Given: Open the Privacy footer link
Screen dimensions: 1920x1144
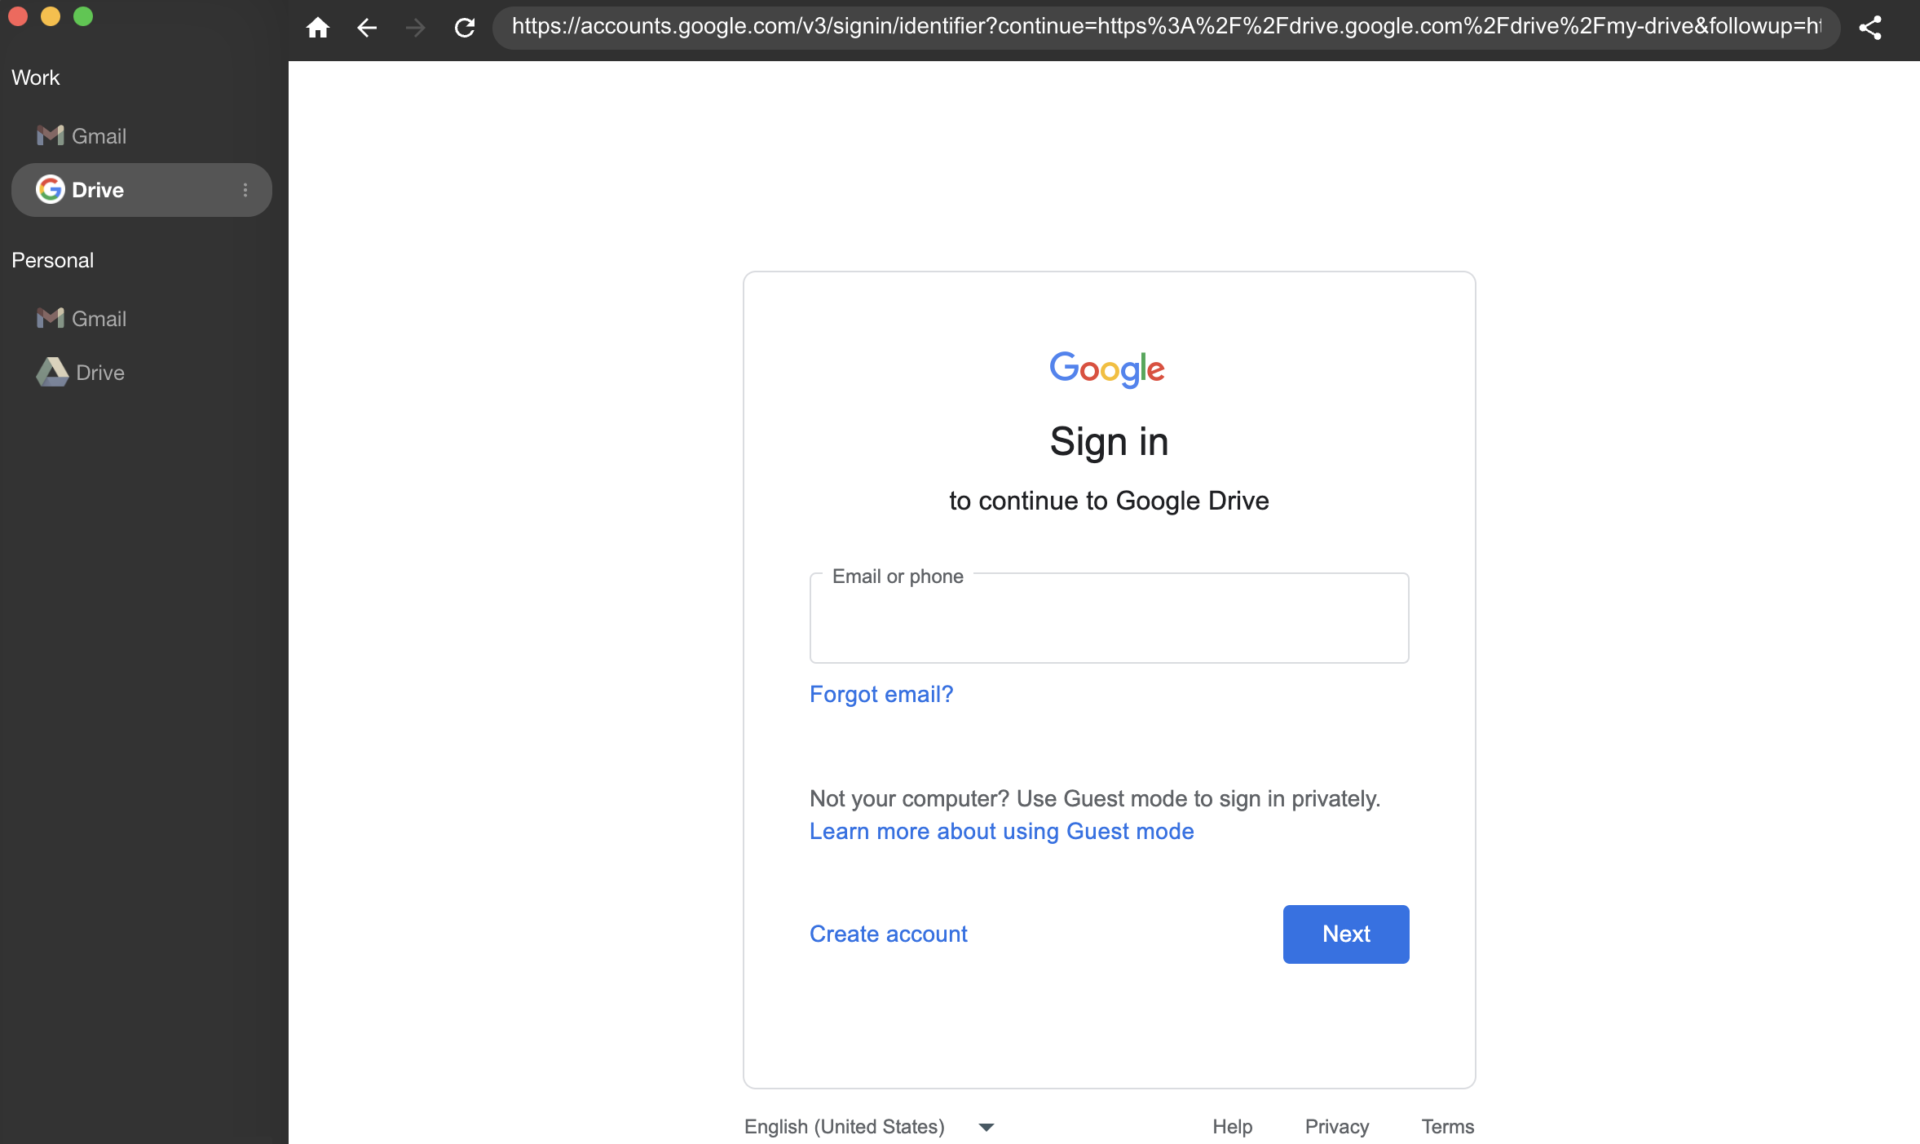Looking at the screenshot, I should pyautogui.click(x=1336, y=1127).
